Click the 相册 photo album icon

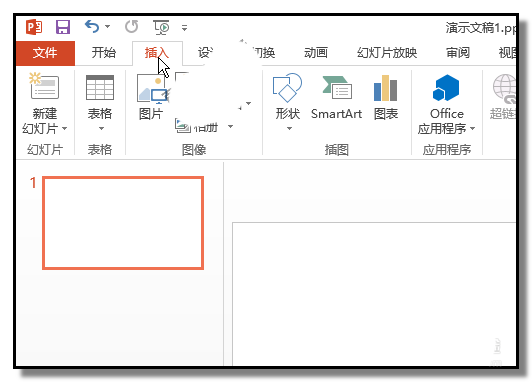tap(183, 126)
